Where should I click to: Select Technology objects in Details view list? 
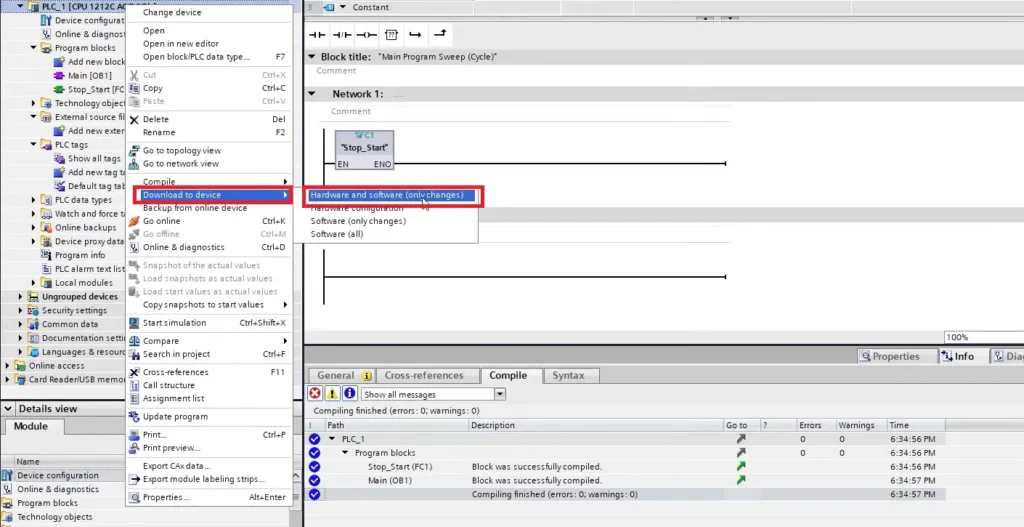pos(54,517)
